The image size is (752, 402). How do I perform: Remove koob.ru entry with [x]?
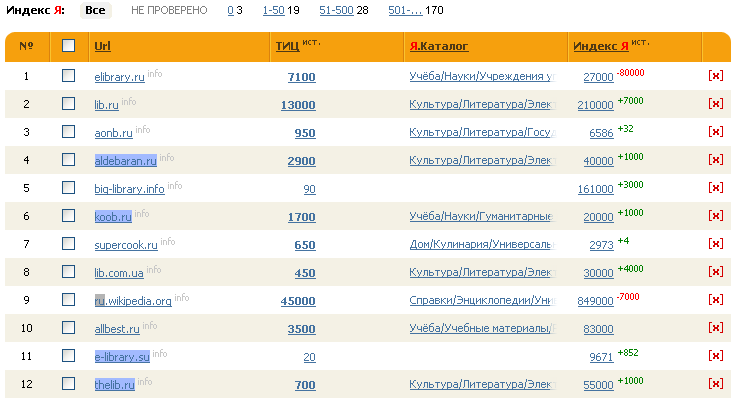click(715, 216)
